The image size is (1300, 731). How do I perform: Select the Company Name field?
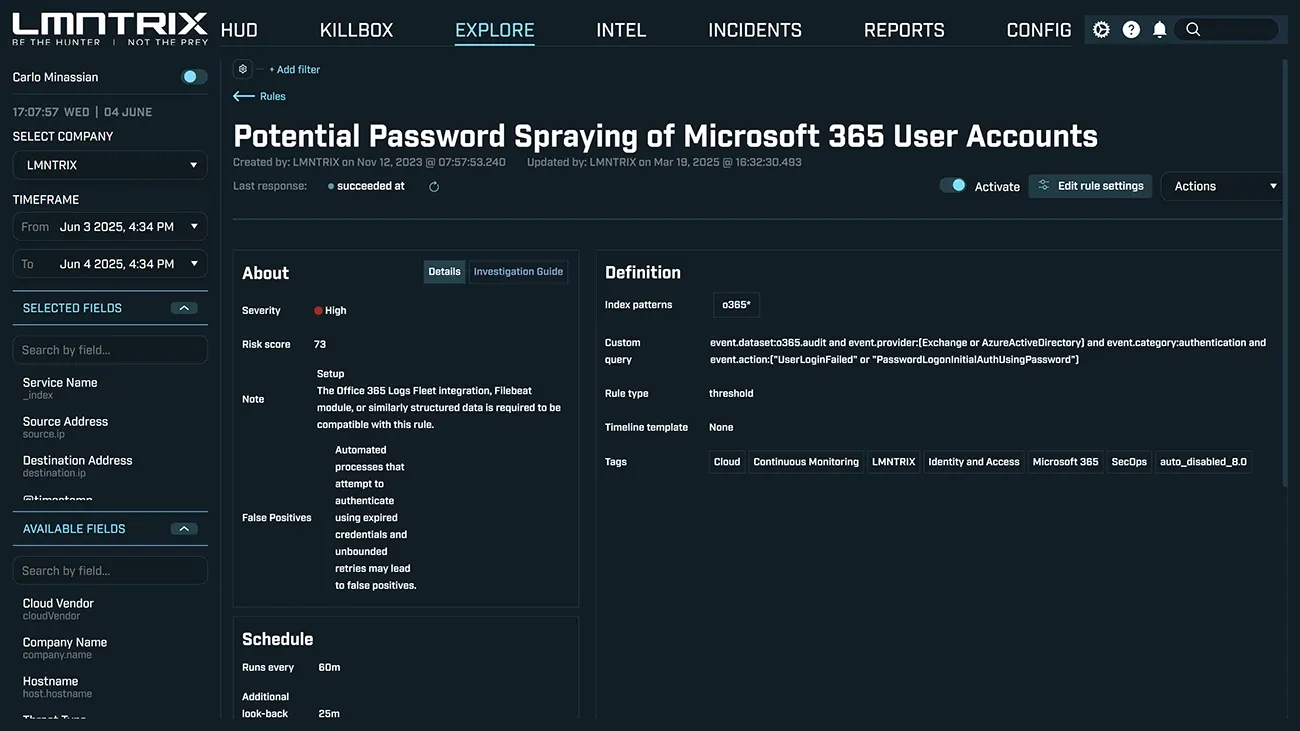(x=65, y=643)
